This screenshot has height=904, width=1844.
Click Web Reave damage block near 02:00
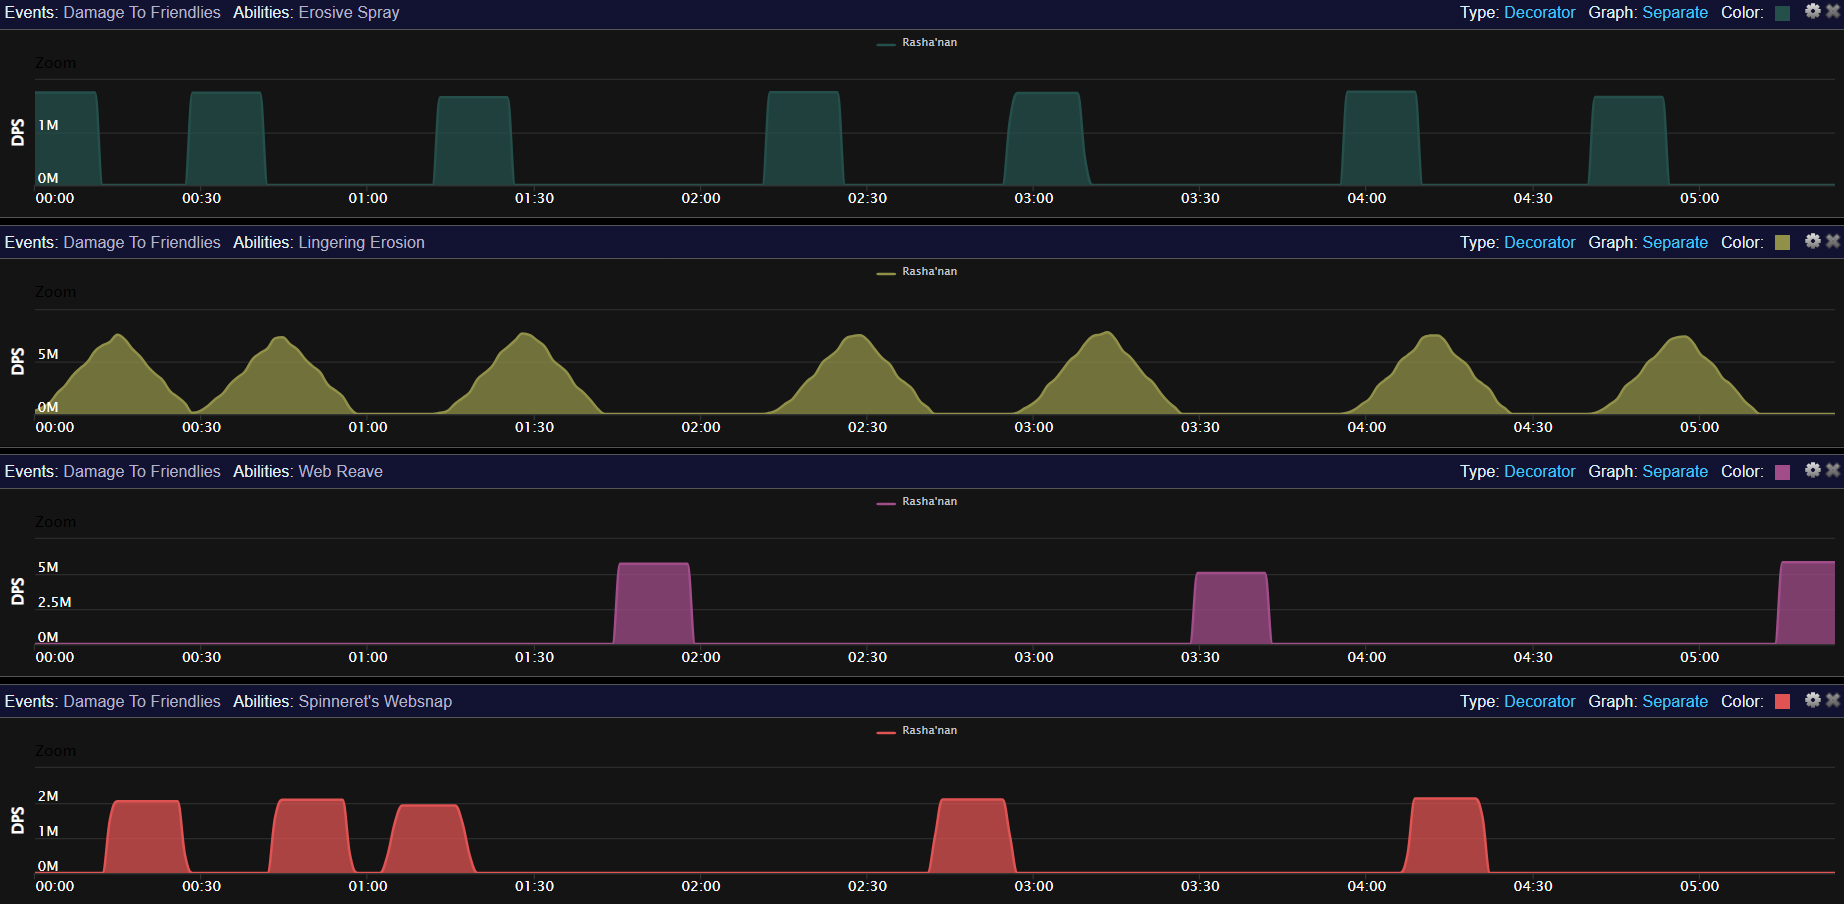tap(653, 603)
